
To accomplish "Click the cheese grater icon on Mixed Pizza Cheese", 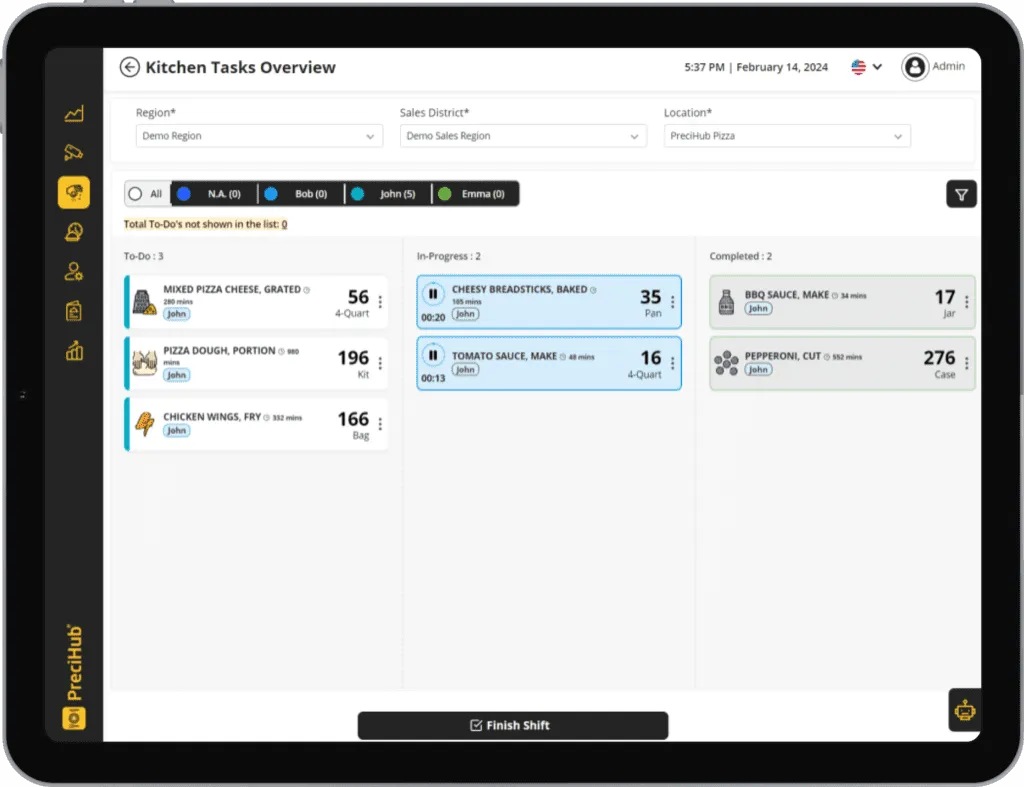I will pyautogui.click(x=144, y=302).
